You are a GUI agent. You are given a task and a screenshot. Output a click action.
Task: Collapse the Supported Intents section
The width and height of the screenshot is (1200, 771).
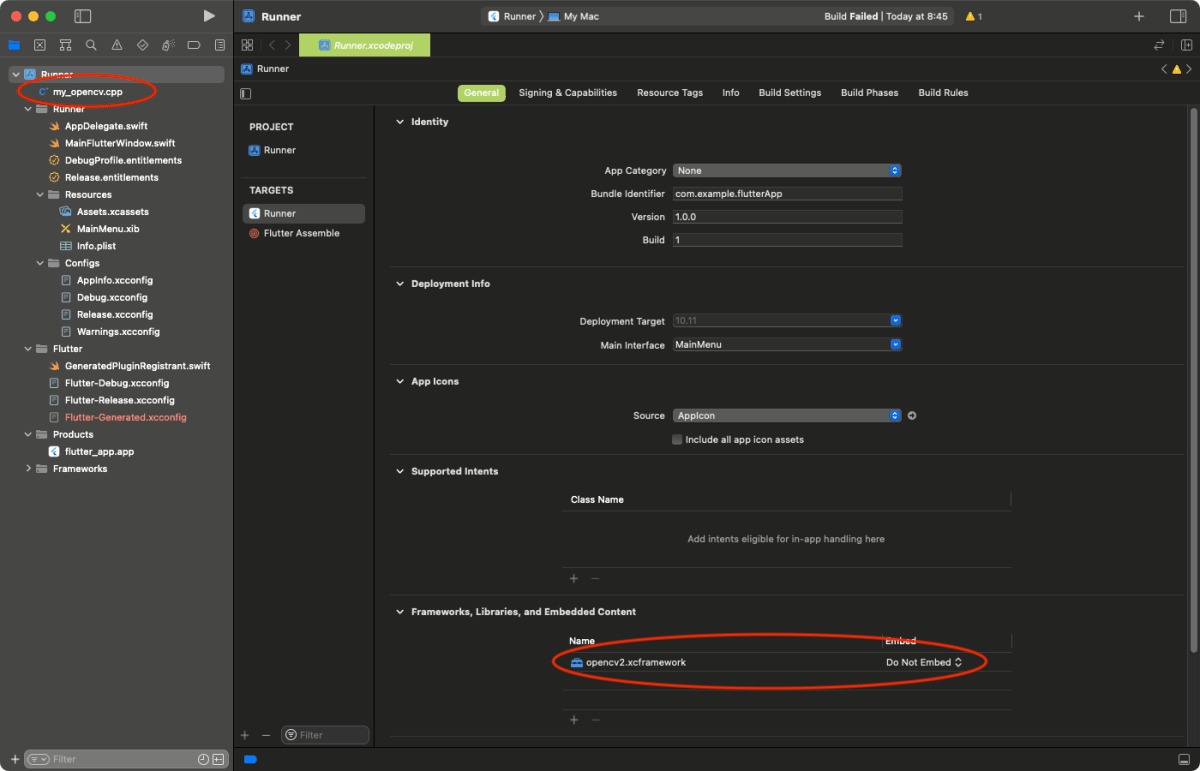400,471
